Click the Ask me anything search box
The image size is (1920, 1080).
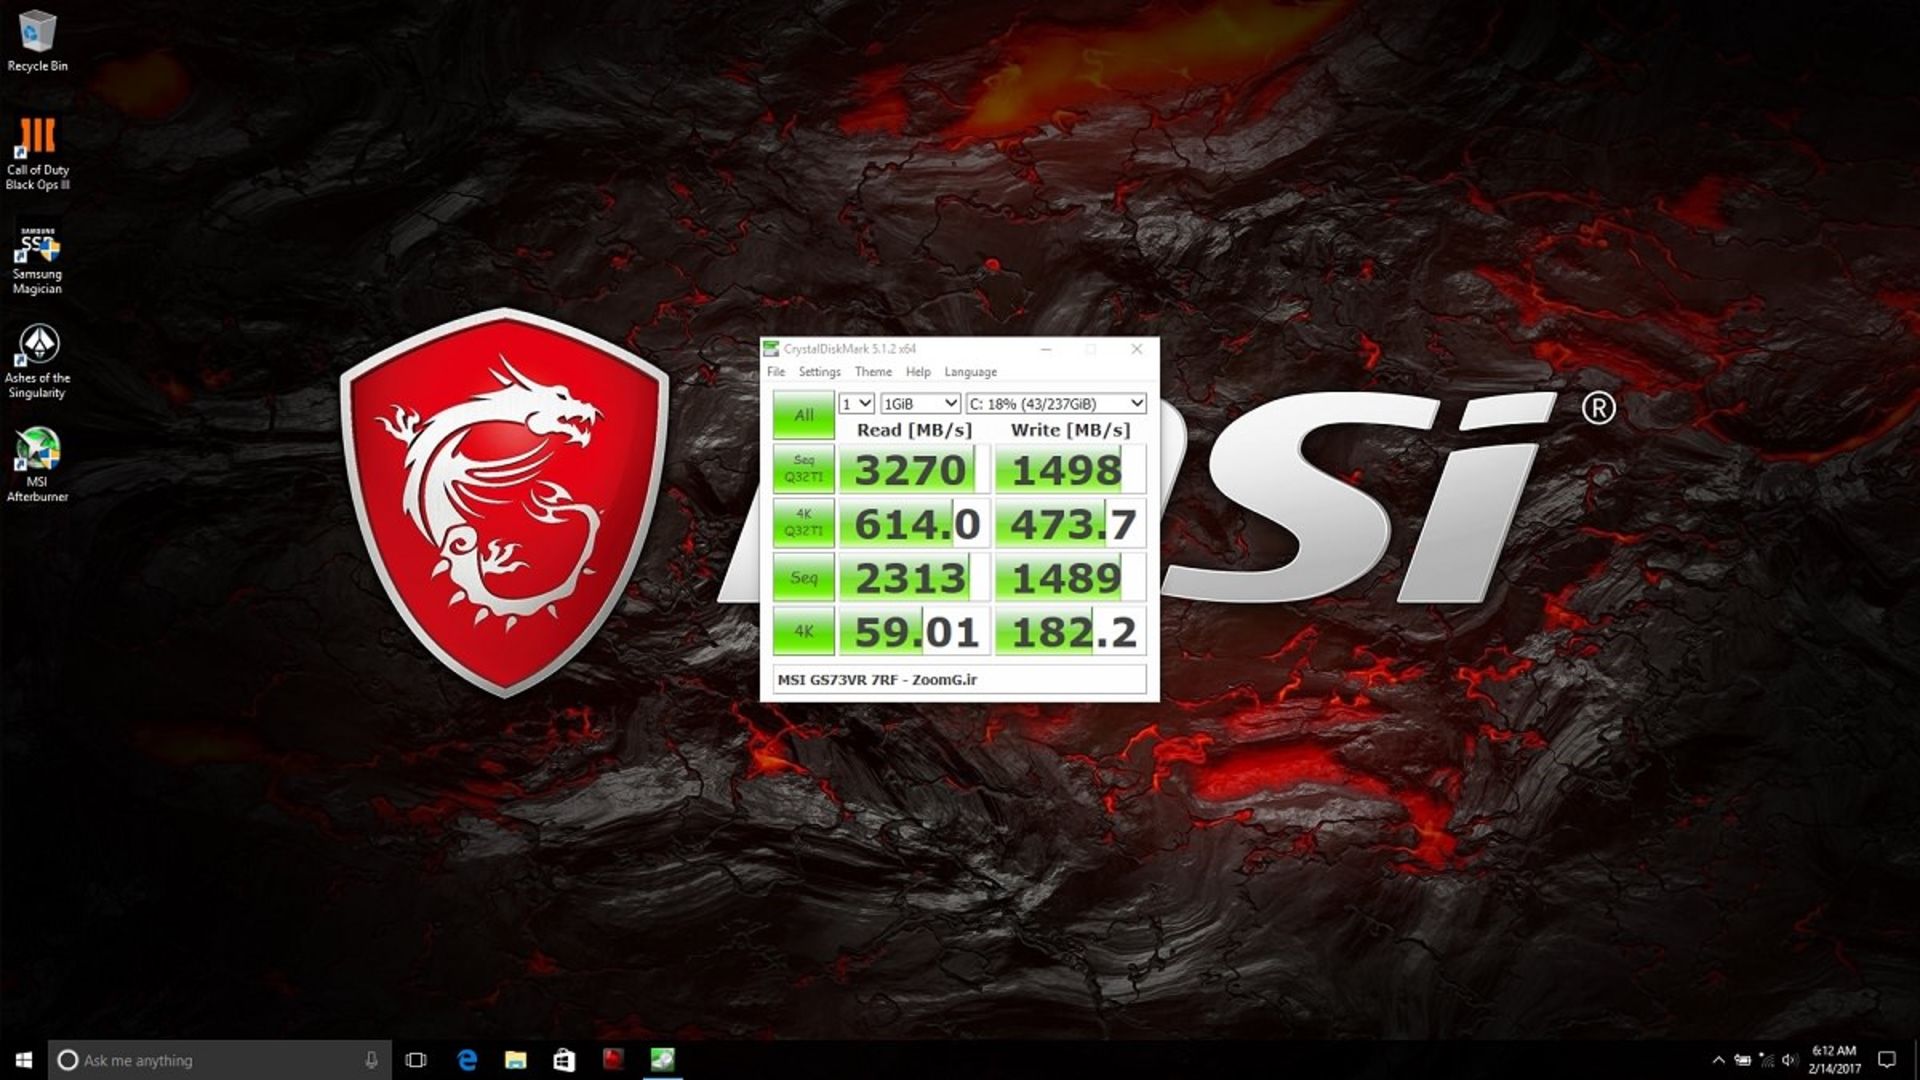[220, 1060]
